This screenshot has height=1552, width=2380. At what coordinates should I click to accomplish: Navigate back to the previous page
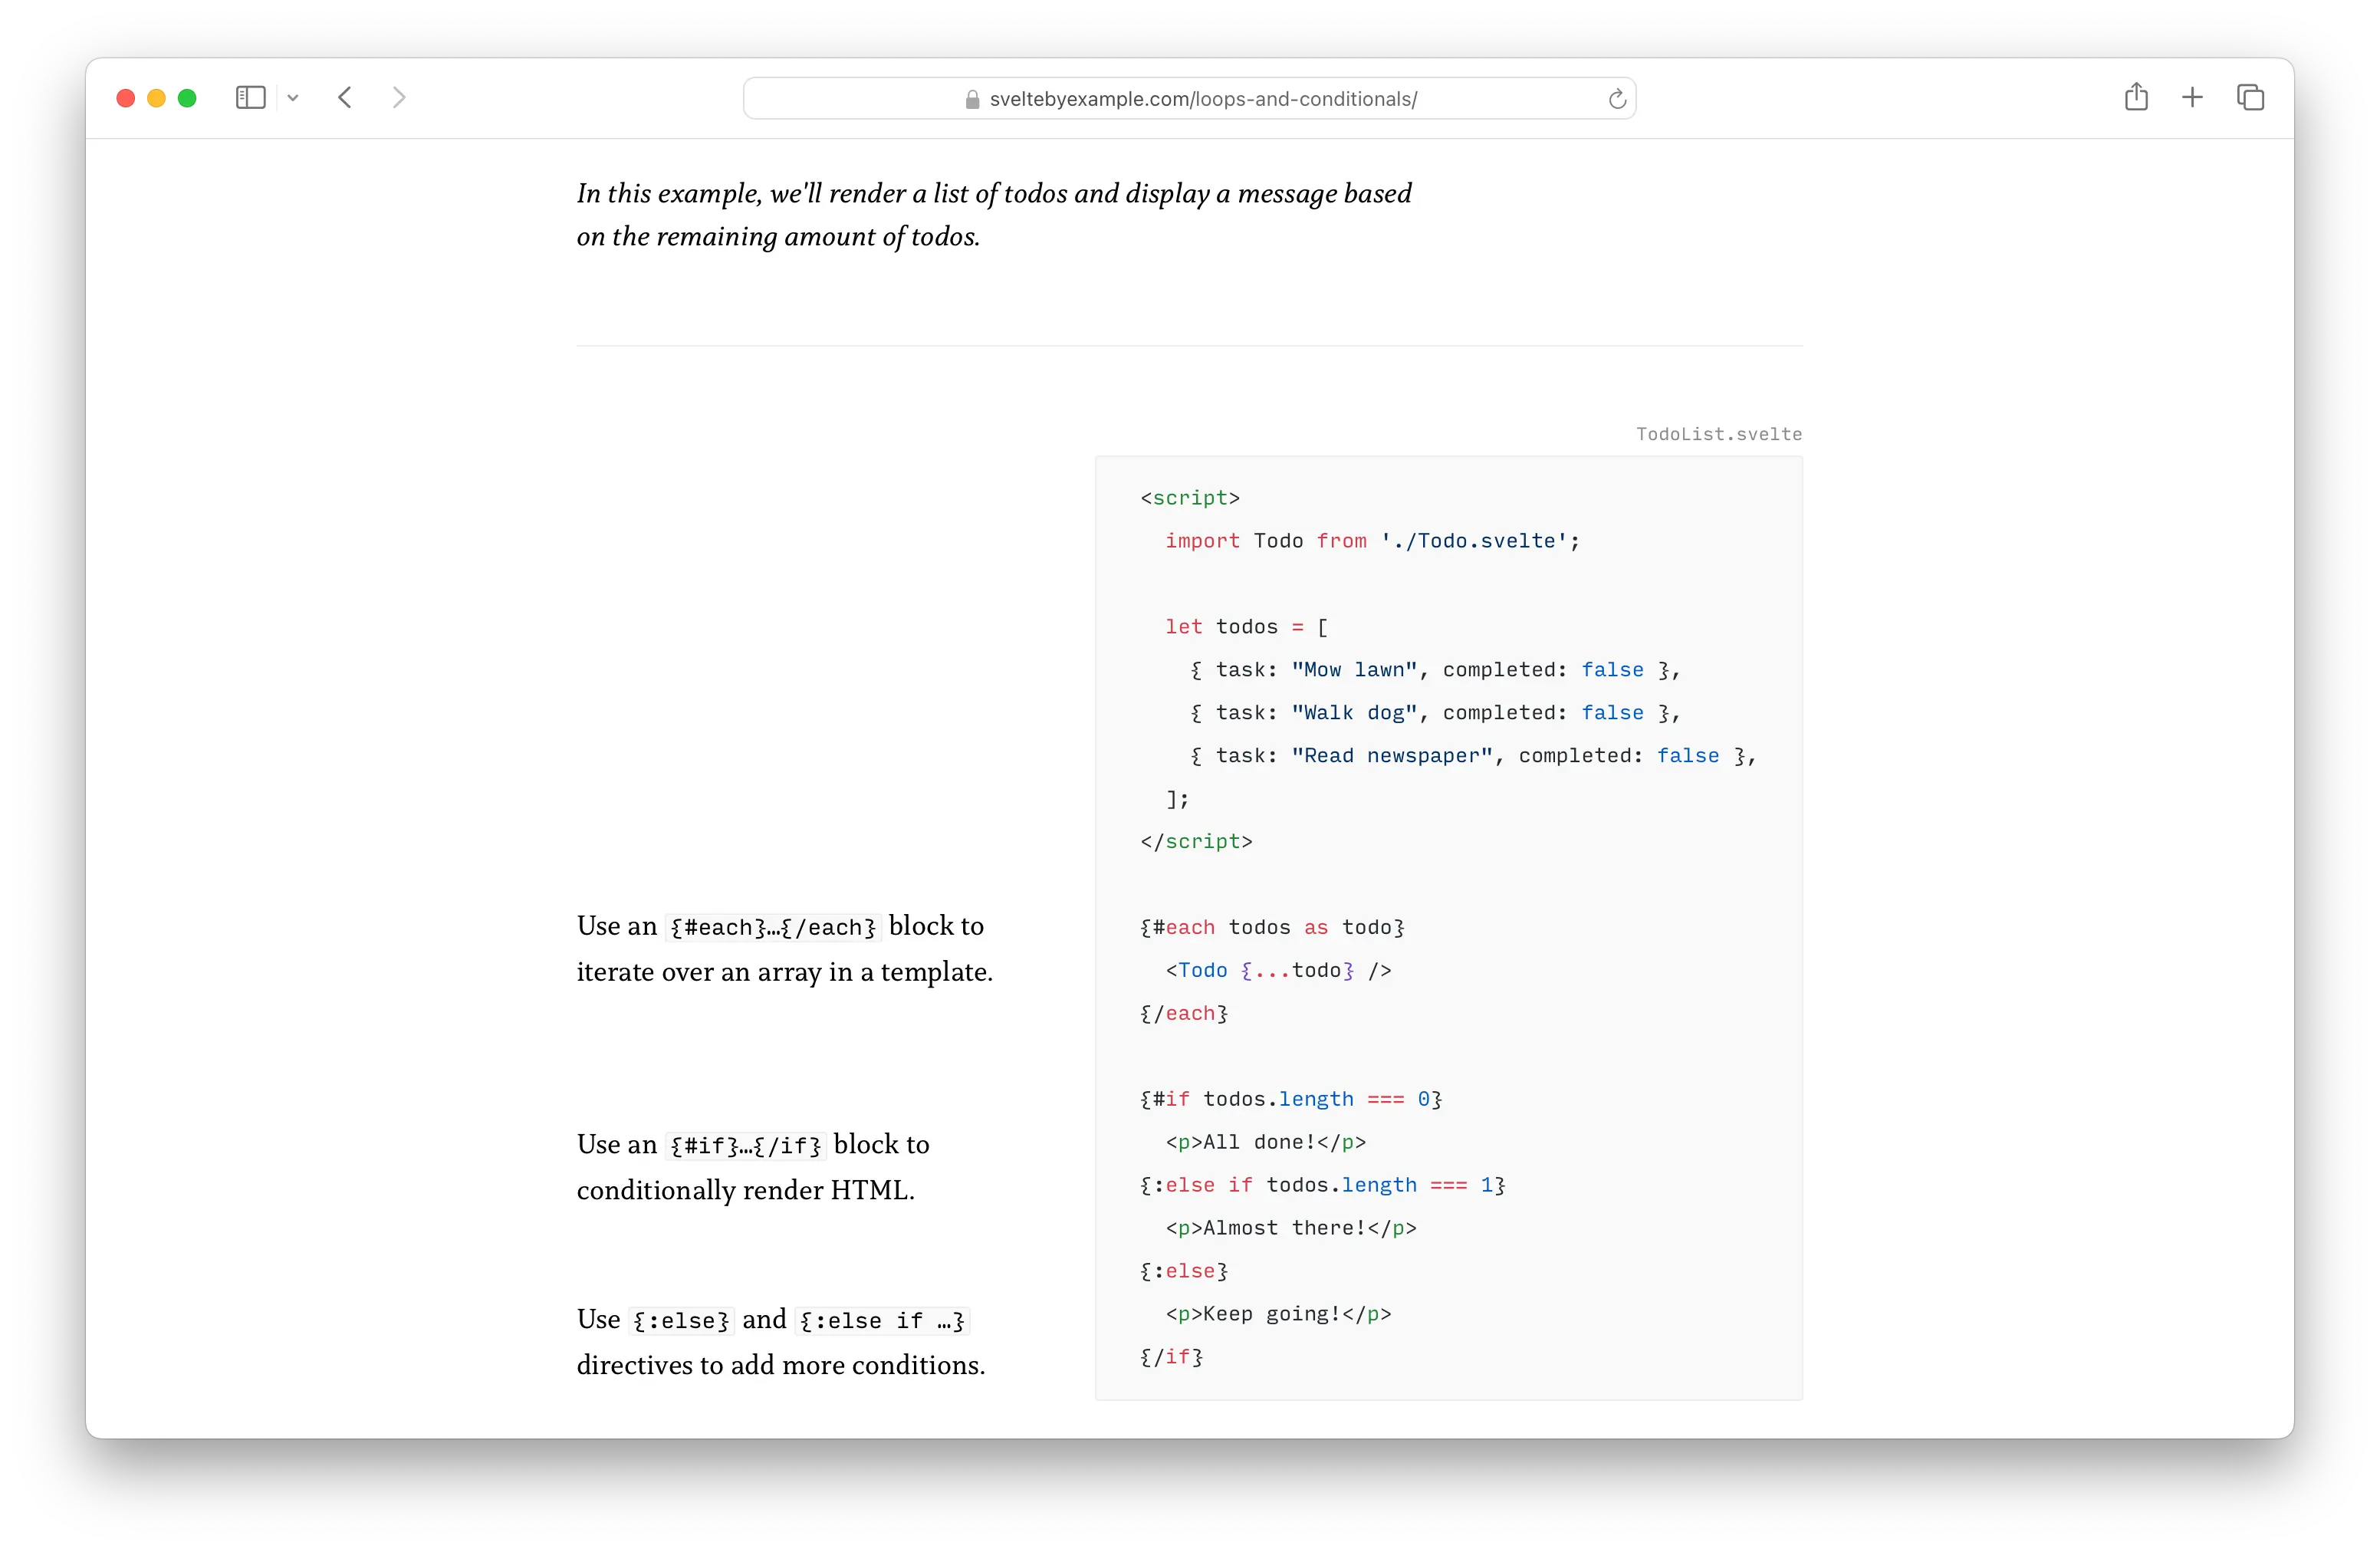coord(344,97)
